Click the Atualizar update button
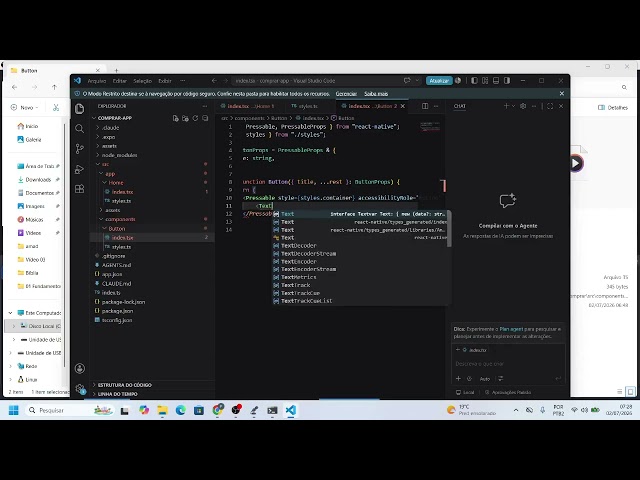Image resolution: width=640 pixels, height=480 pixels. [439, 81]
